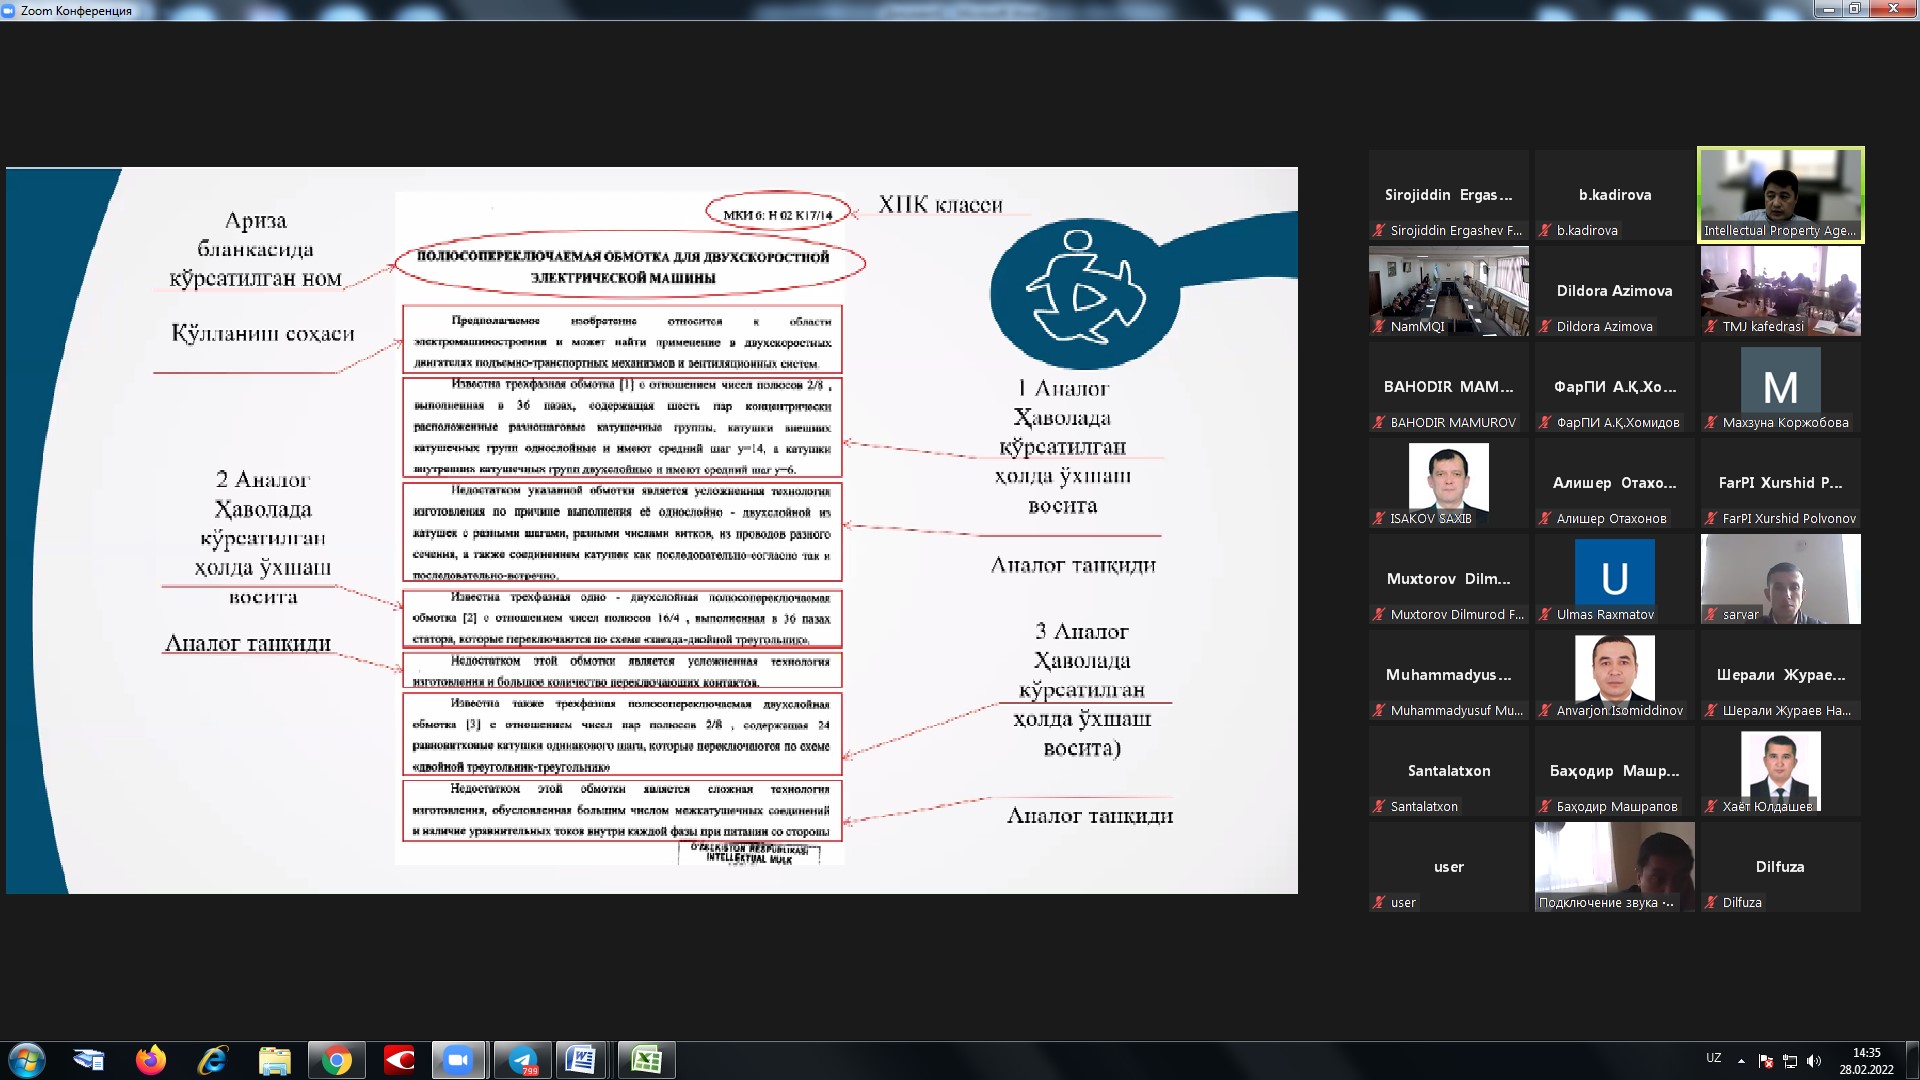Open the clock and date flyout
1920x1080 pixels.
coord(1866,1060)
